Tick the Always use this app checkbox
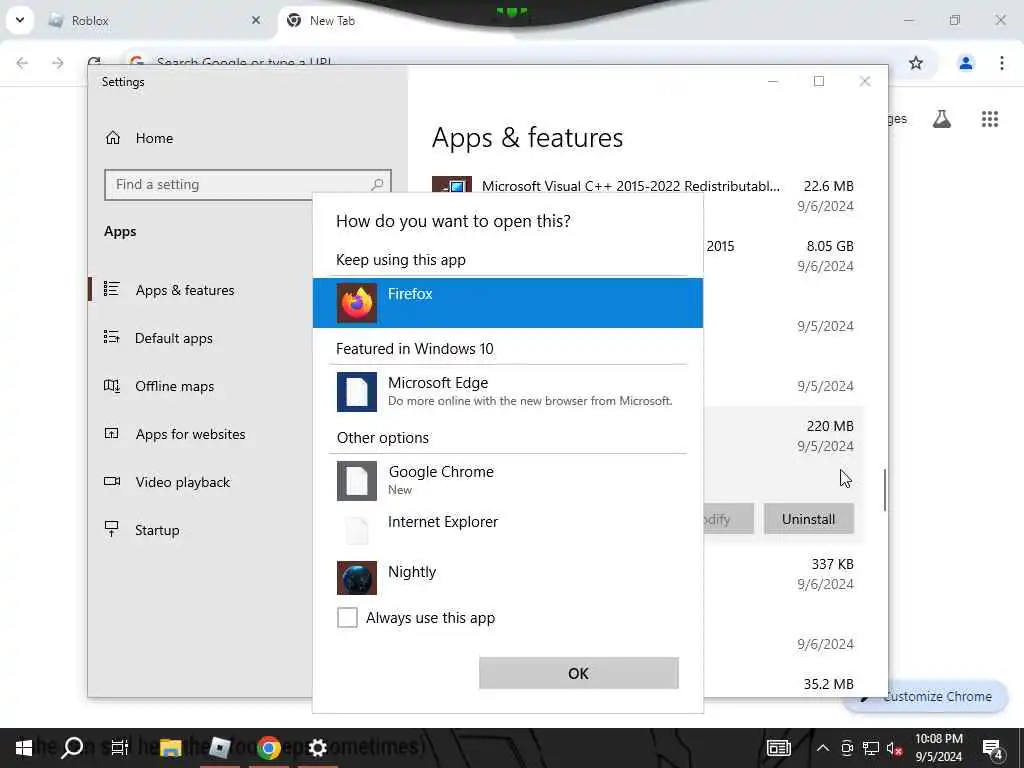 click(347, 617)
